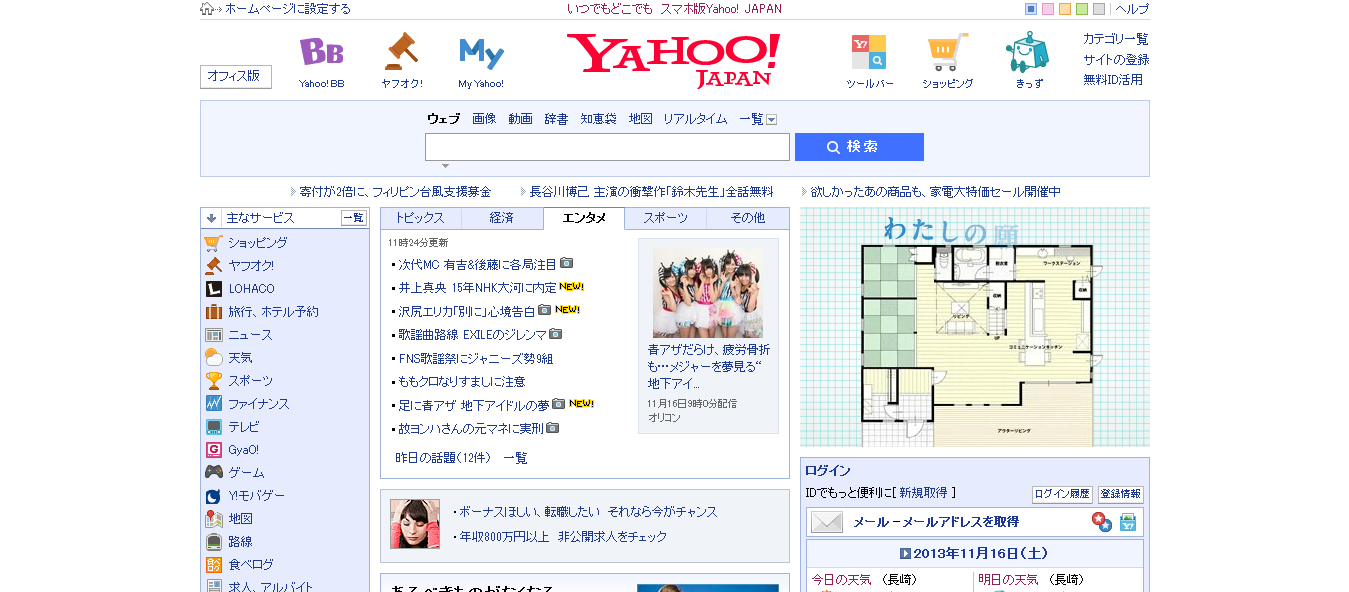Image resolution: width=1349 pixels, height=592 pixels.
Task: Open the ヘルプ link
Action: (1132, 9)
